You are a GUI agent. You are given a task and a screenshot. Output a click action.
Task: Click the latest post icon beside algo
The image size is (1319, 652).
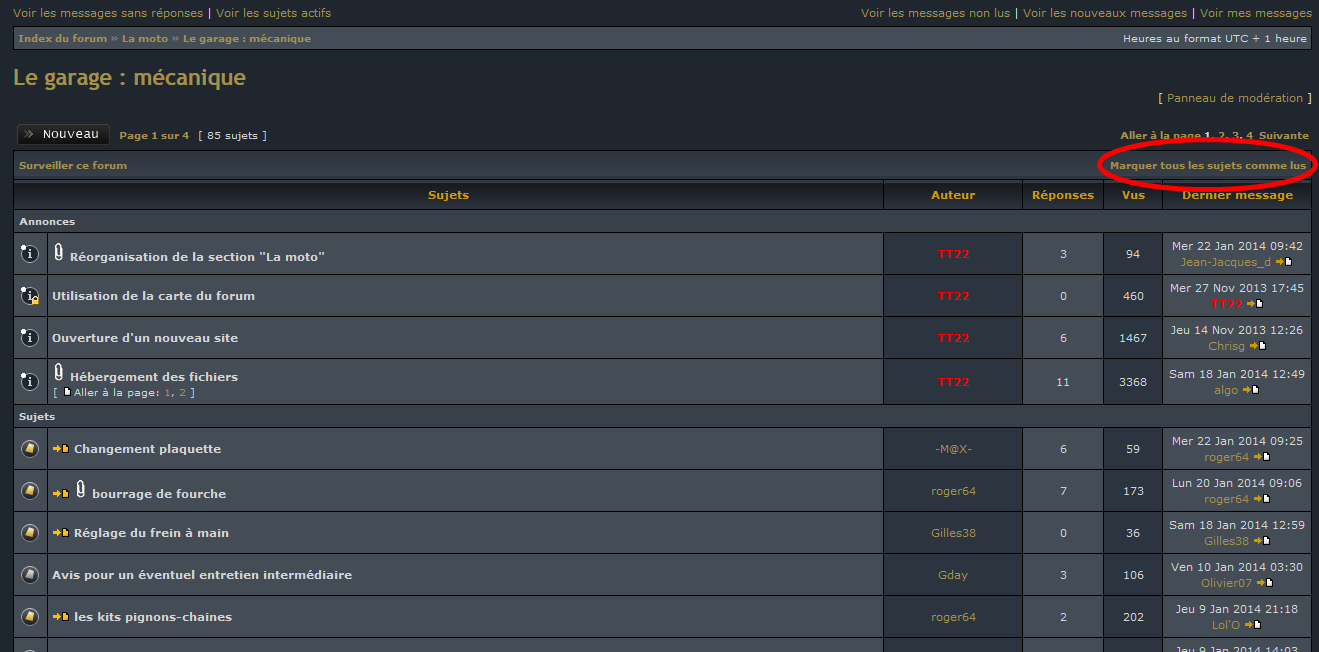(x=1251, y=390)
